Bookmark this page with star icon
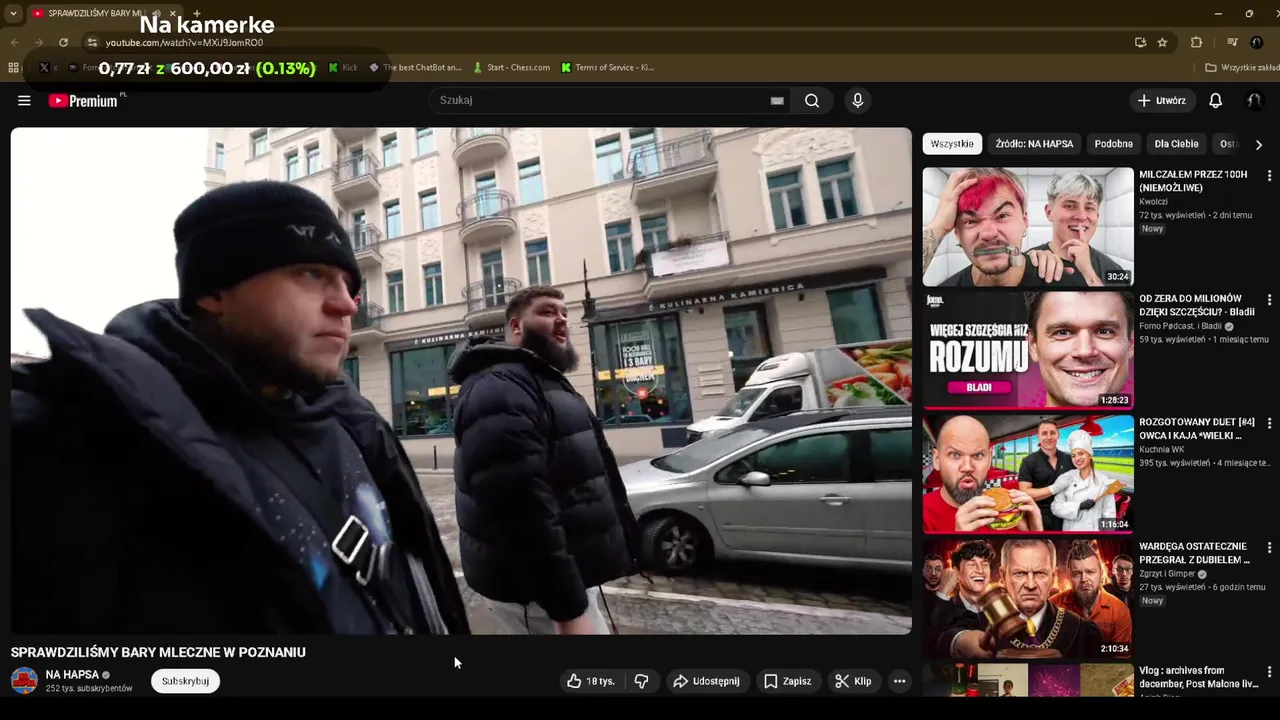The width and height of the screenshot is (1280, 720). point(1162,42)
